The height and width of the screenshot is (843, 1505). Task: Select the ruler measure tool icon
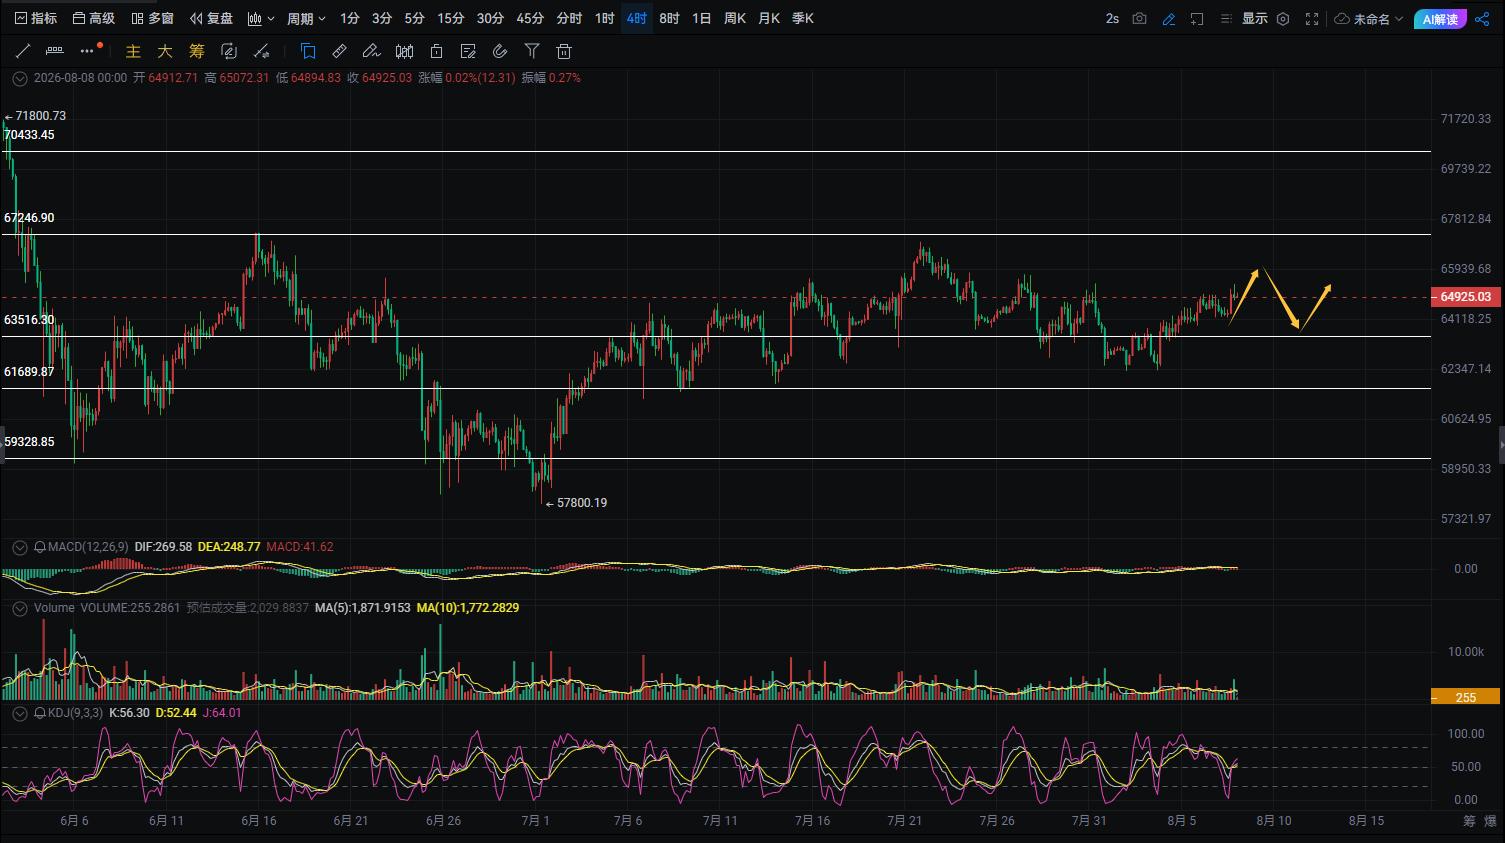[x=340, y=51]
